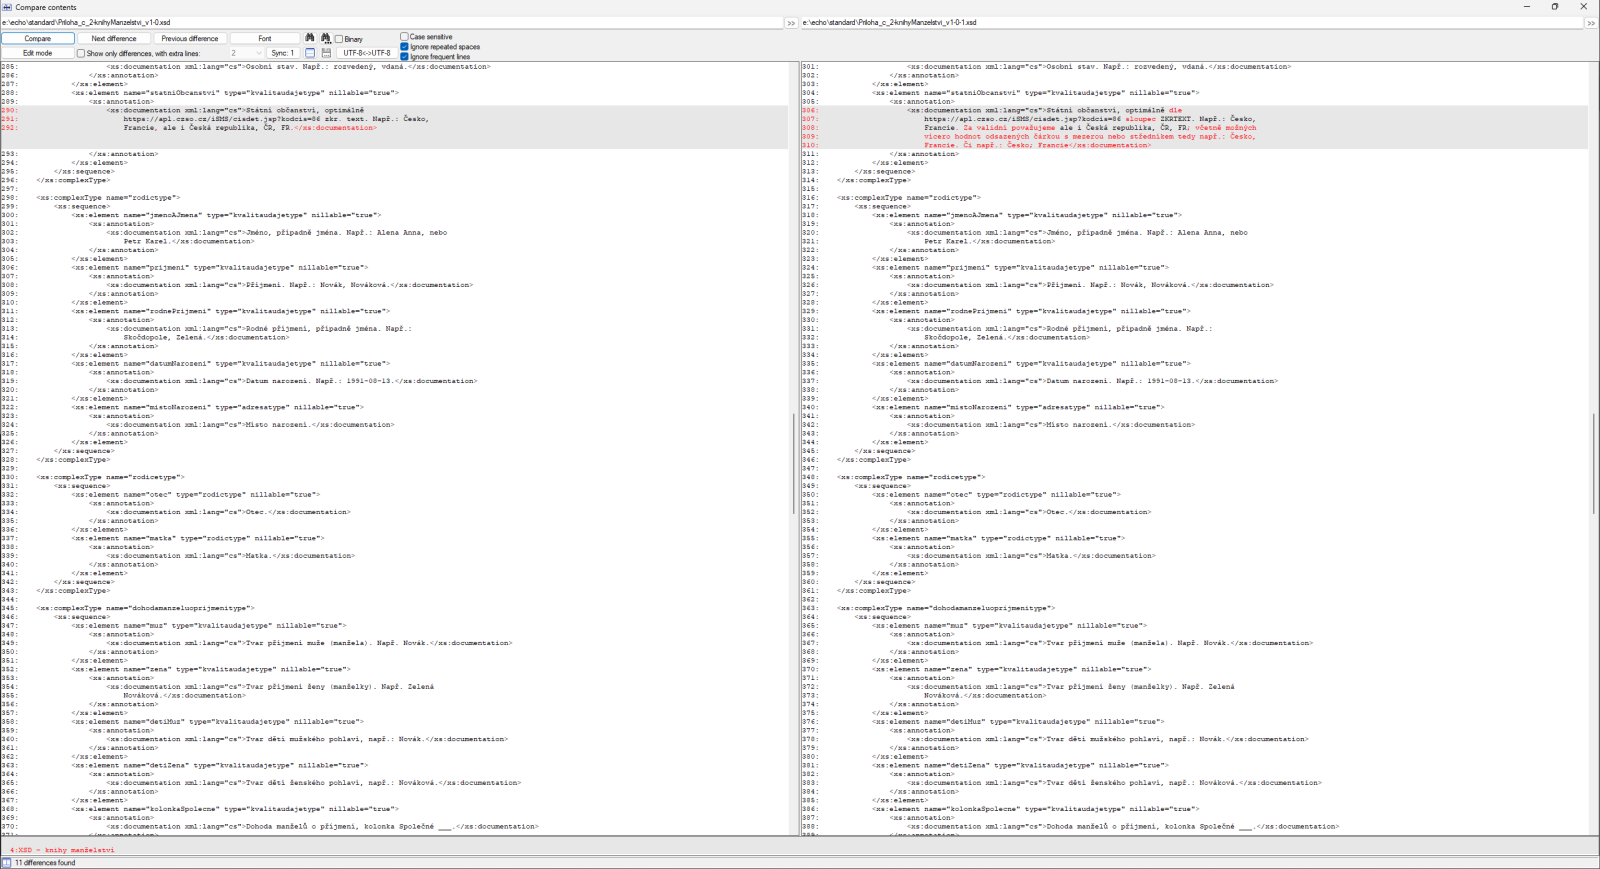
Task: Click the center difference overview strip
Action: pyautogui.click(x=794, y=450)
